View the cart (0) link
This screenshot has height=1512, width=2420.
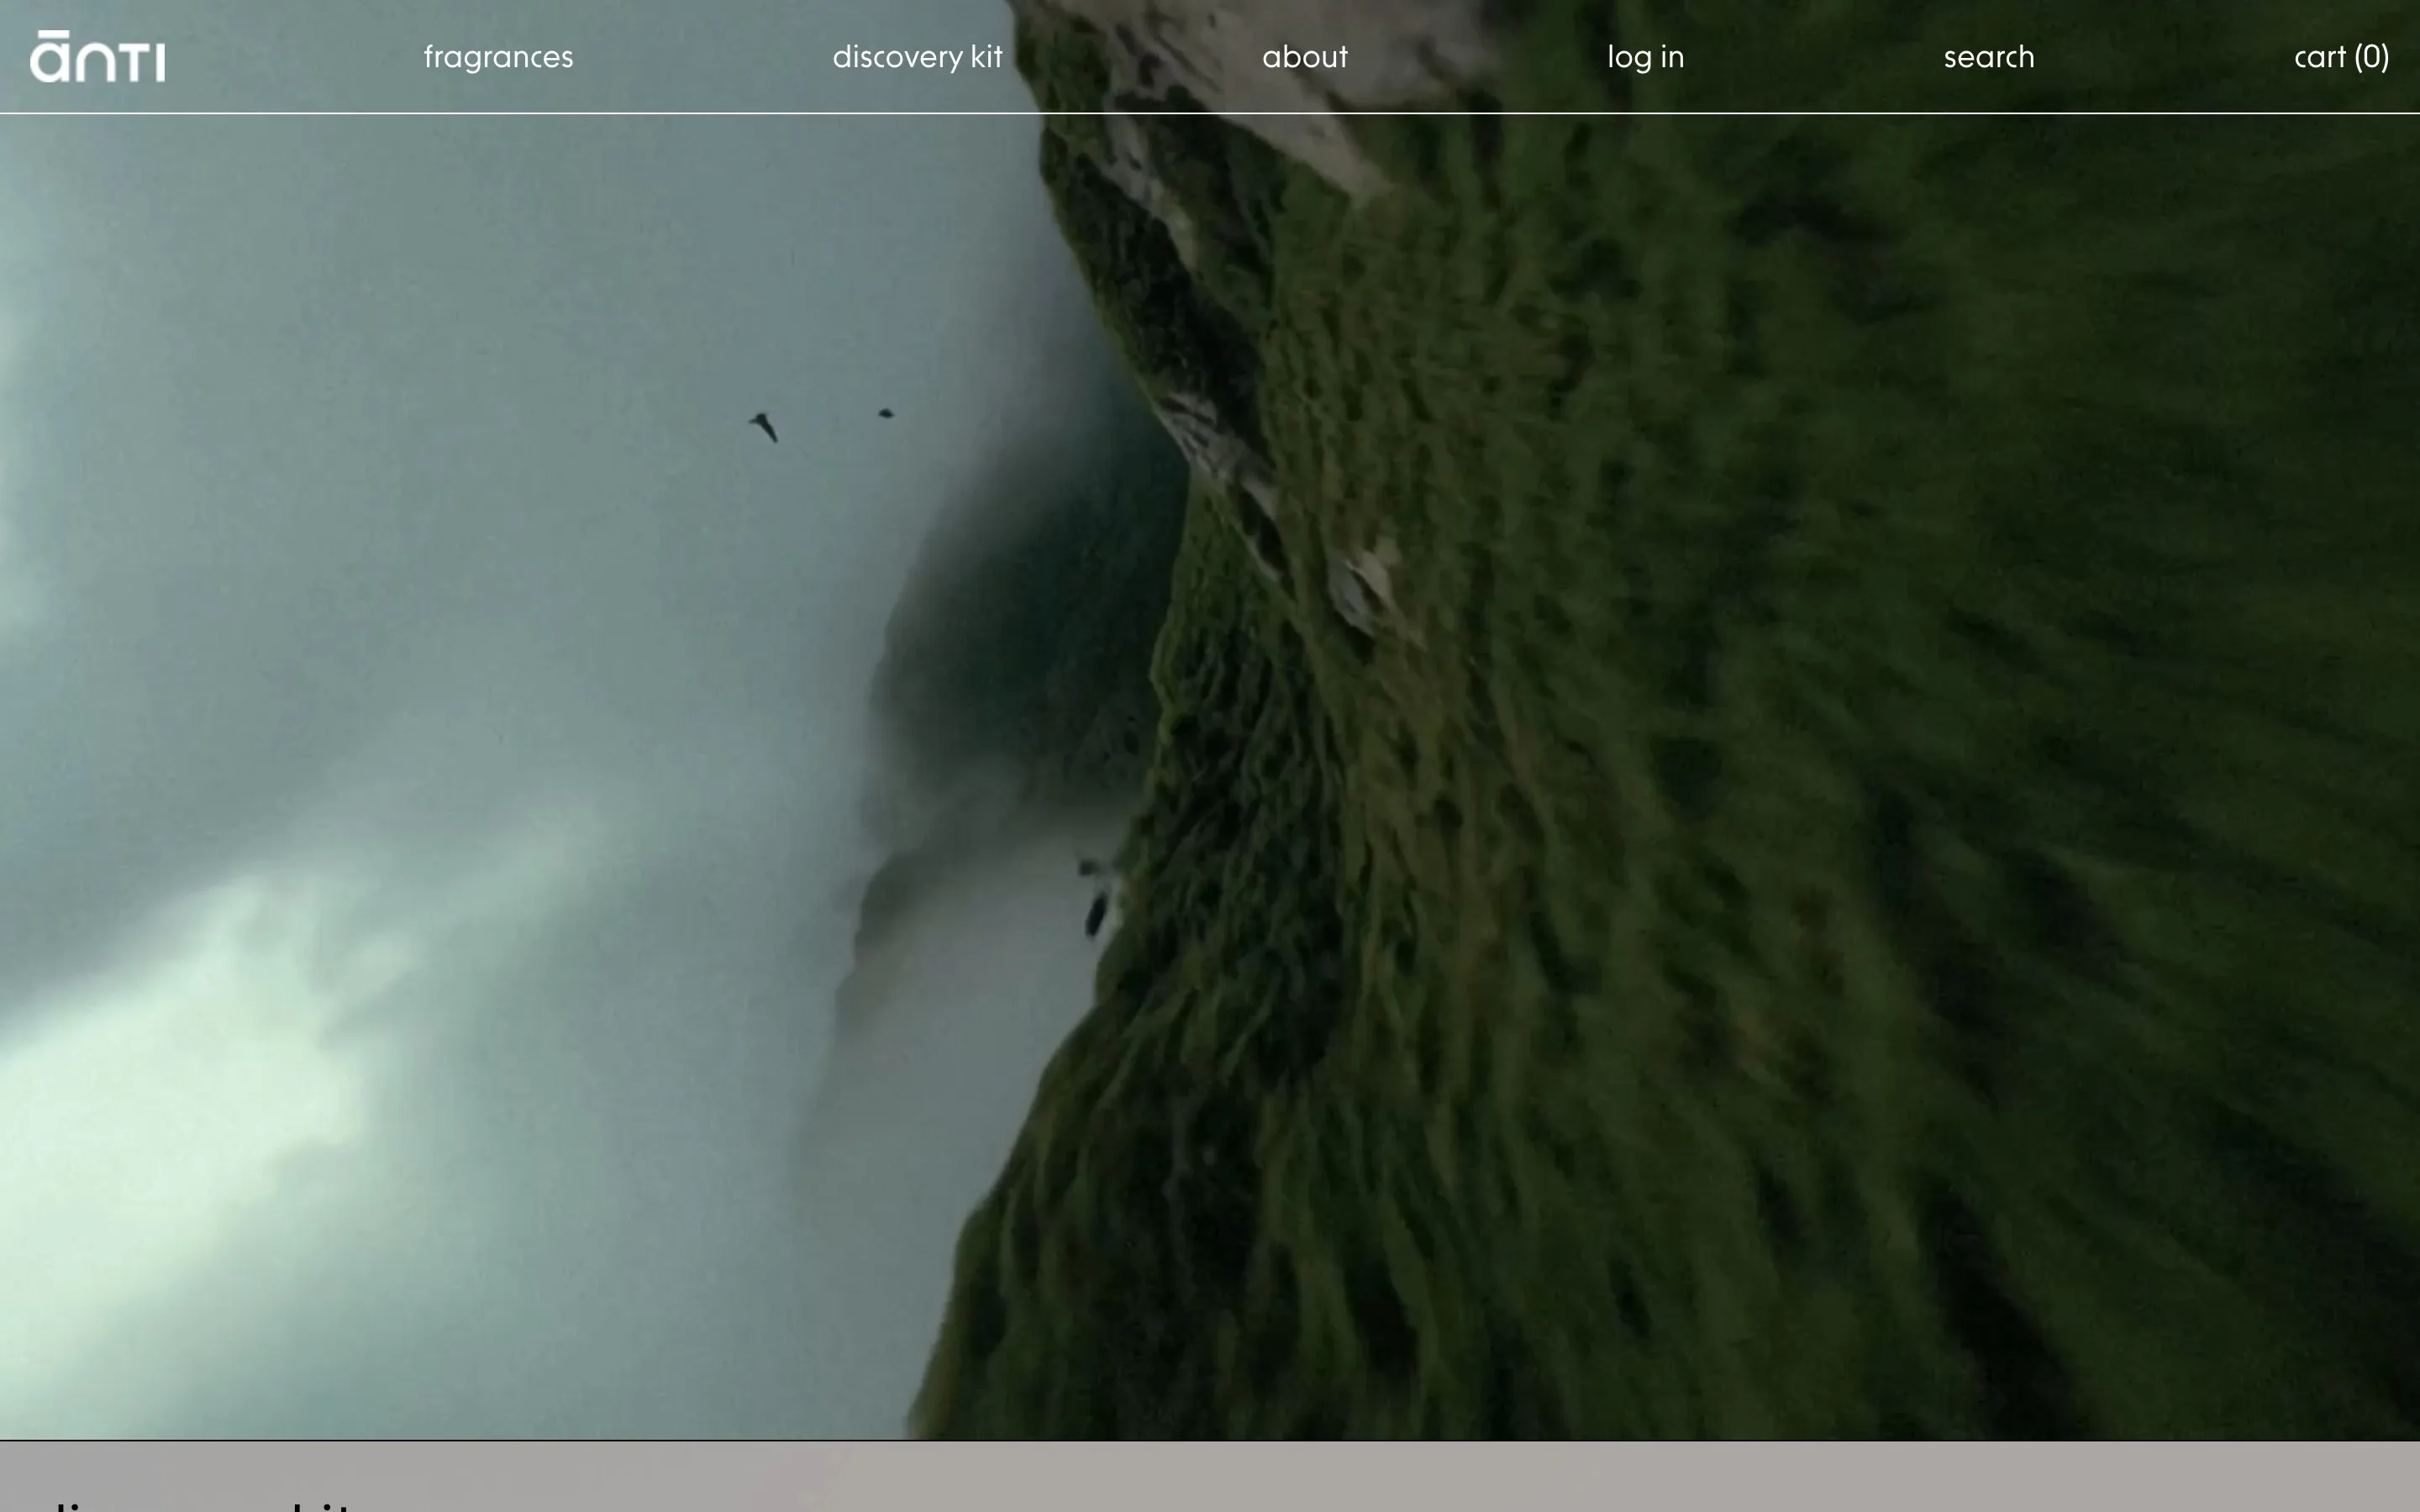click(x=2341, y=57)
